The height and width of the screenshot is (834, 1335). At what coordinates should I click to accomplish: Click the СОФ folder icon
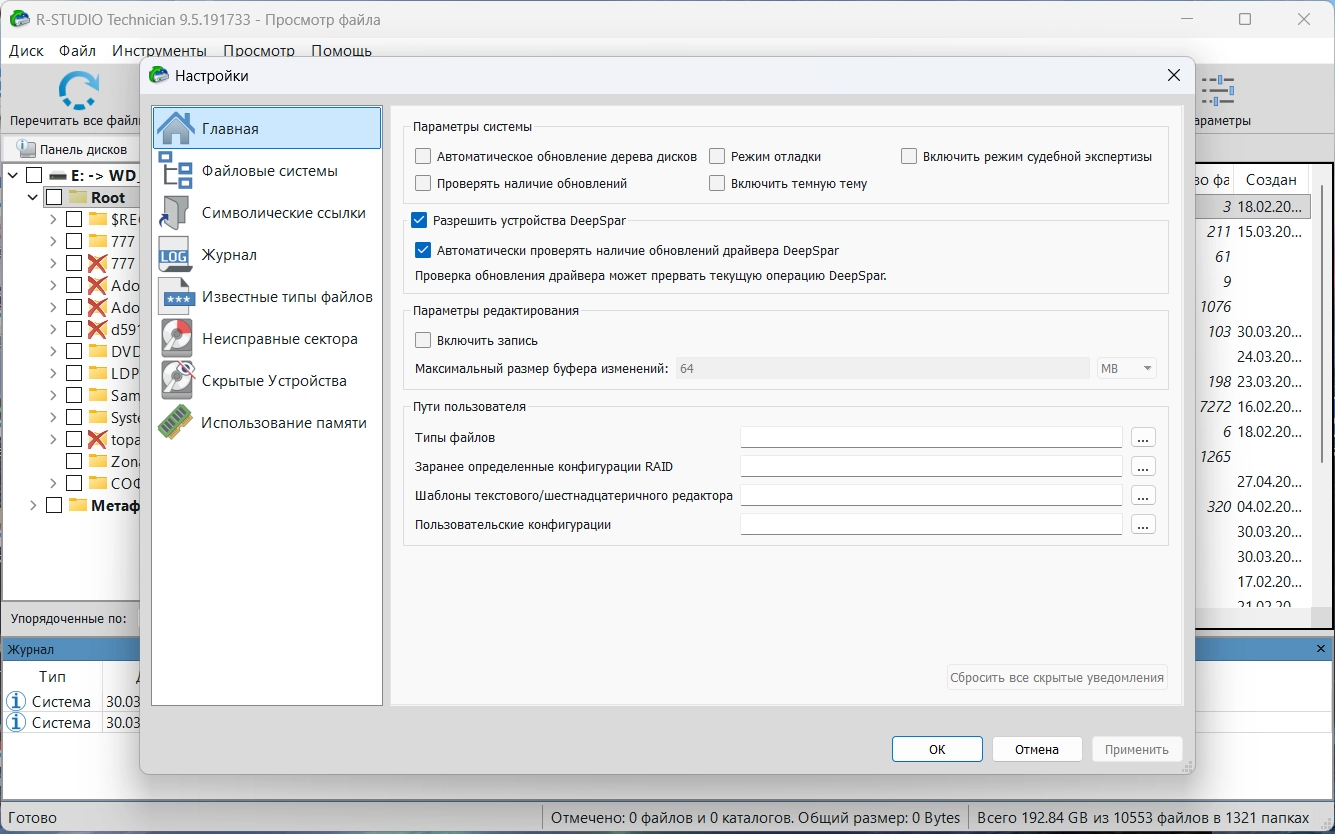click(97, 483)
